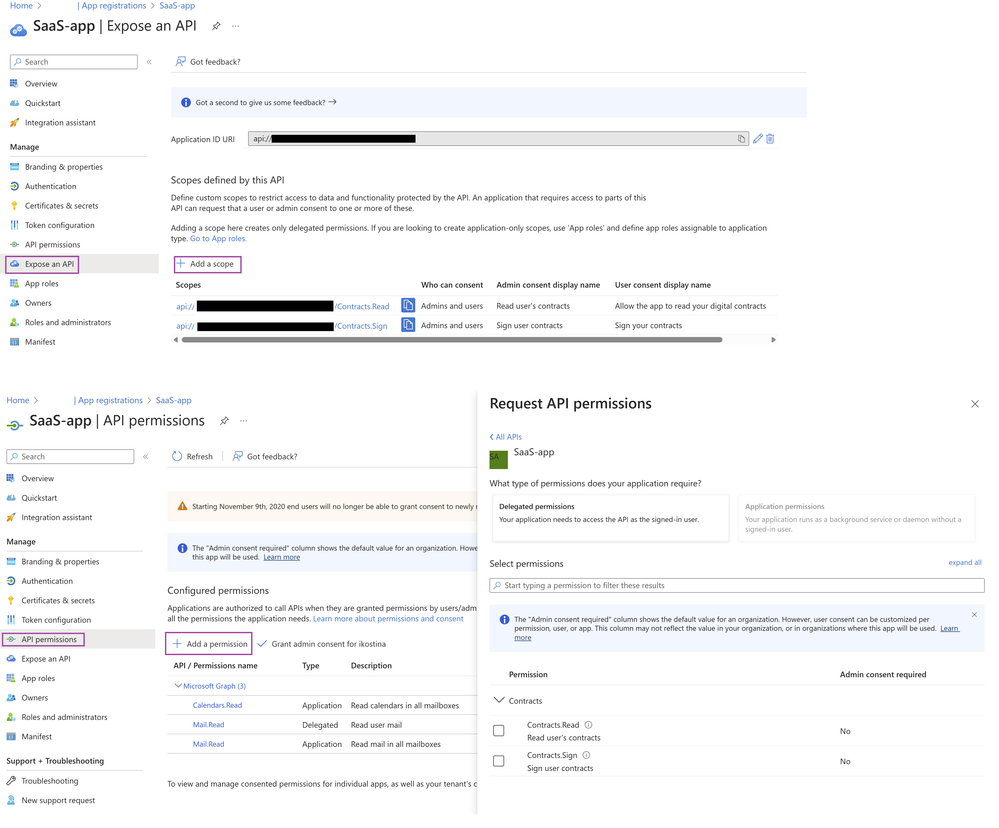This screenshot has height=828, width=999.
Task: Click scroll right arrow of scopes table
Action: click(x=773, y=340)
